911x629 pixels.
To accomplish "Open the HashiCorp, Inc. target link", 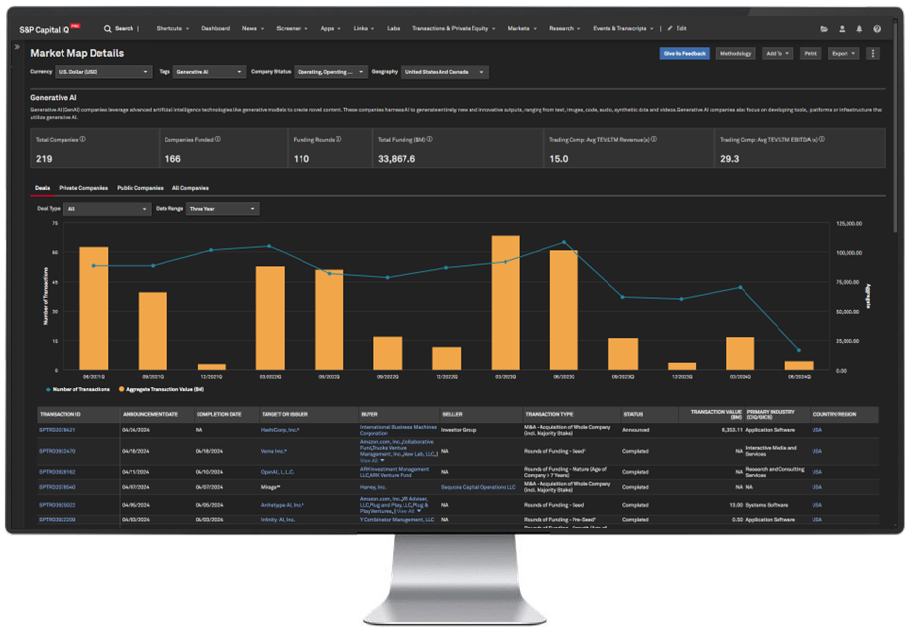I will [x=281, y=430].
